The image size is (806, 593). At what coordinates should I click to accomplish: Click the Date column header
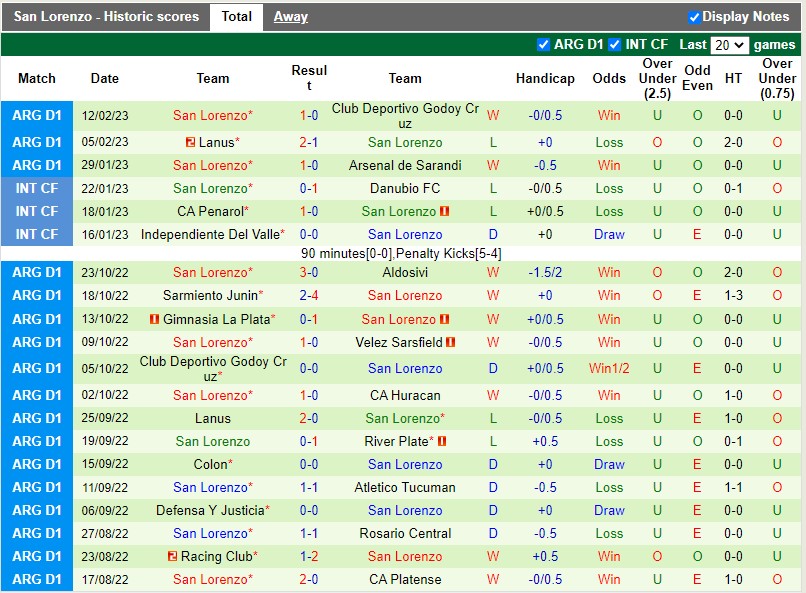pyautogui.click(x=105, y=79)
